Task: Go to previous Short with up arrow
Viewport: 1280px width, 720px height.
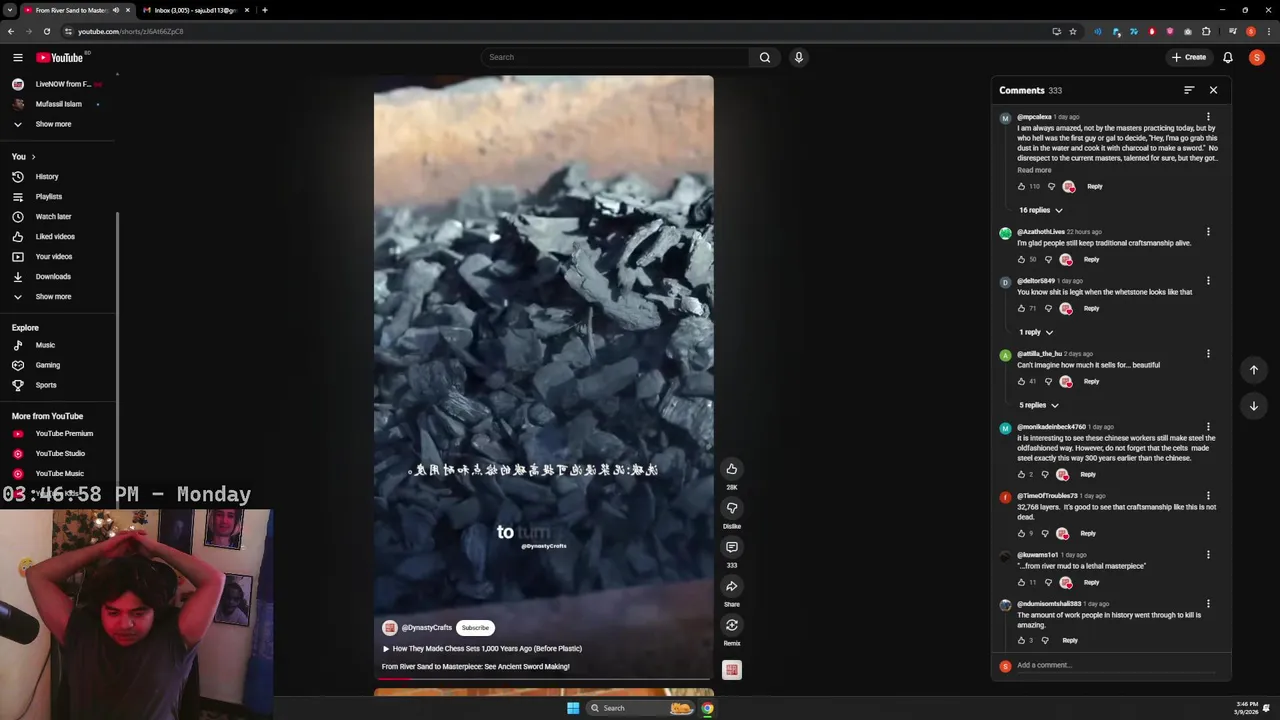Action: [x=1253, y=370]
